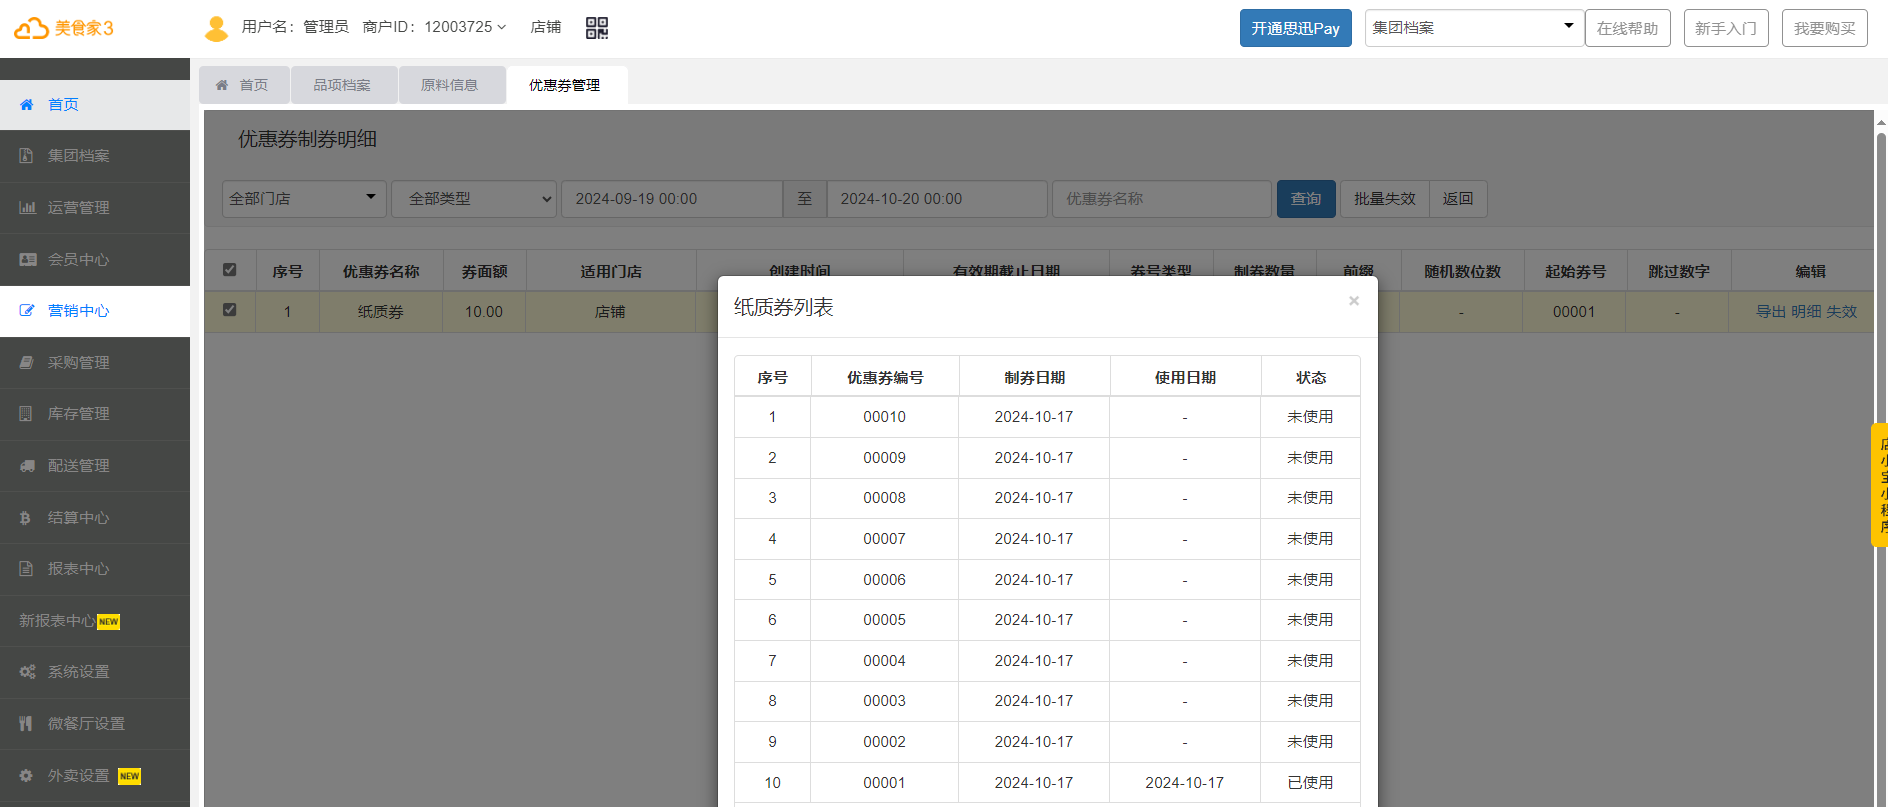1888x807 pixels.
Task: Click the 查询 search button
Action: 1306,199
